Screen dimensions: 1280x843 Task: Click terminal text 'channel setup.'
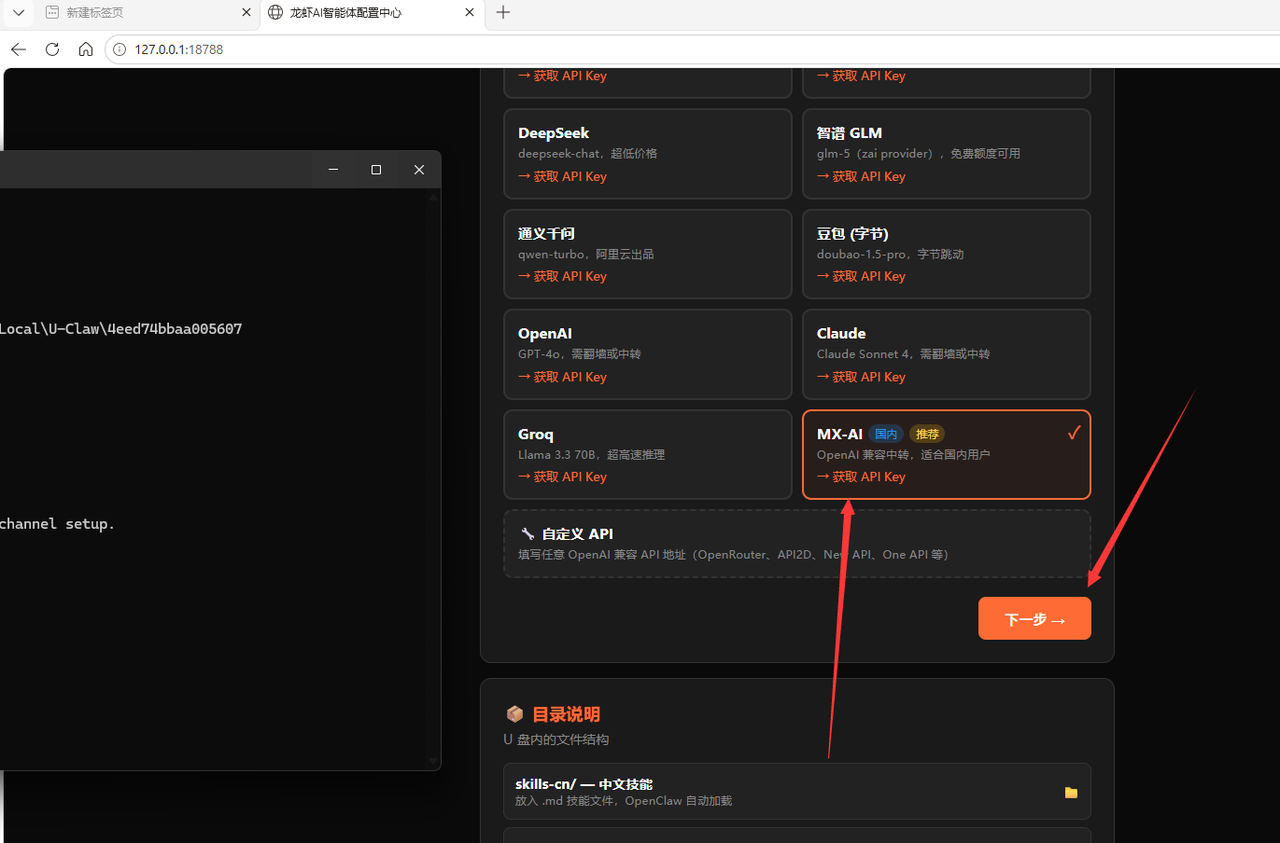(58, 524)
